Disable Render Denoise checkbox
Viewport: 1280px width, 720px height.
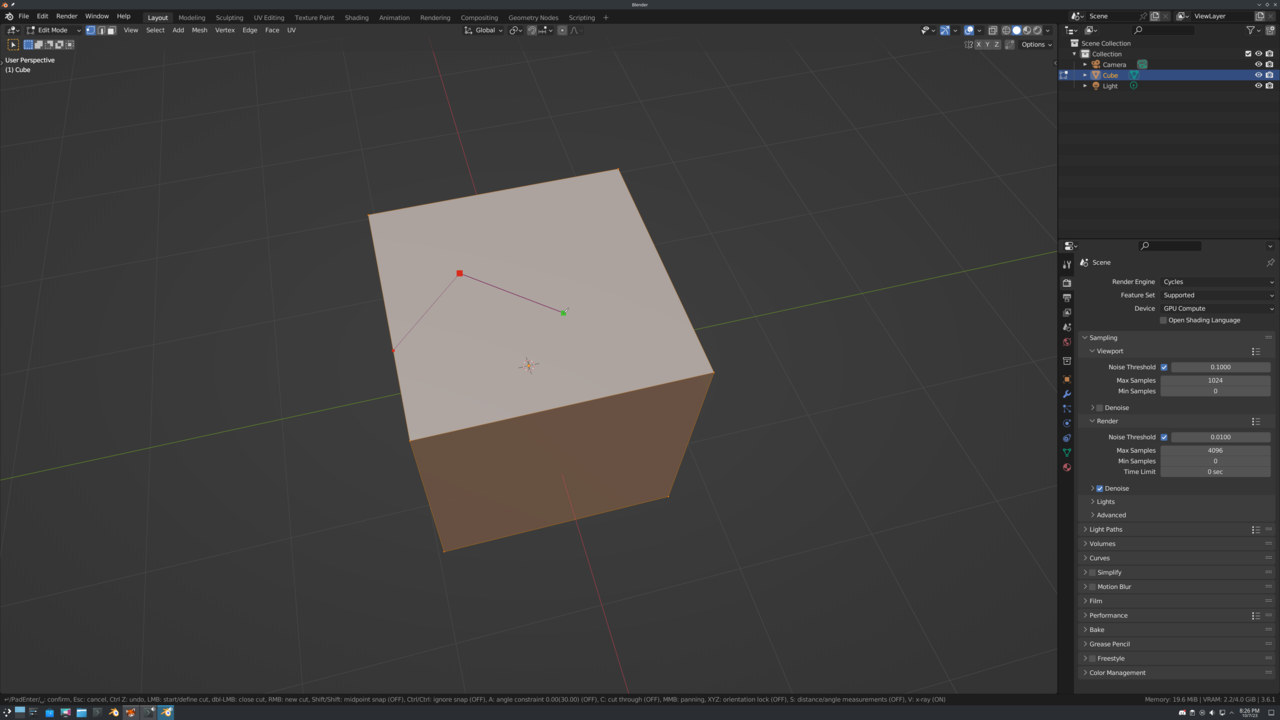pyautogui.click(x=1100, y=488)
